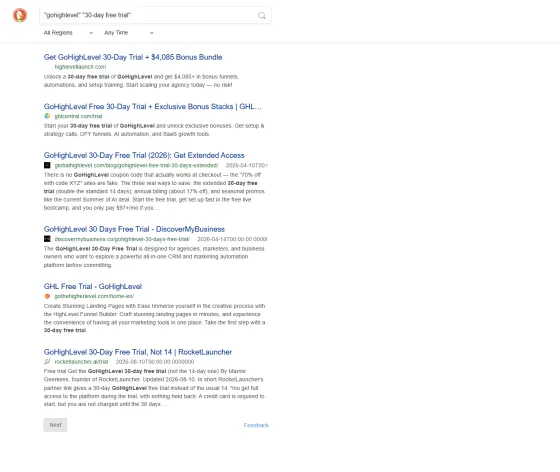560x472 pixels.
Task: Open 'GoHighLevel 30-Day Free Trial, Not 14 | RocketLauncher'
Action: (x=138, y=352)
